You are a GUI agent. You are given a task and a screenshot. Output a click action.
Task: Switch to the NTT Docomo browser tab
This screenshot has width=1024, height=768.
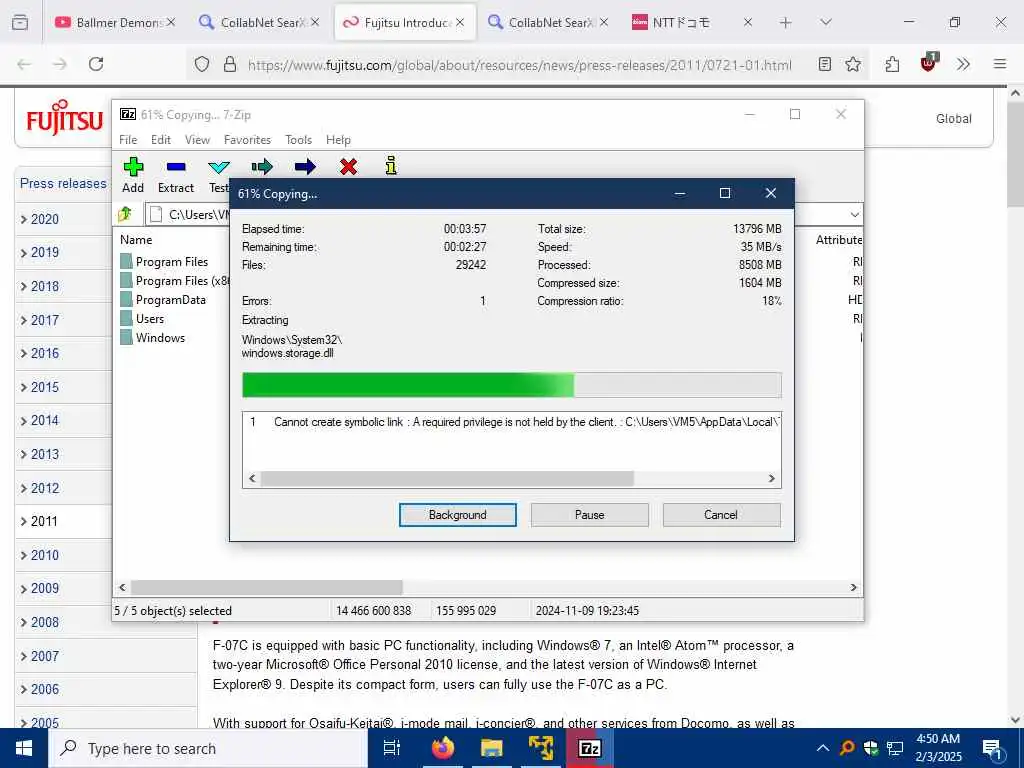pyautogui.click(x=692, y=23)
